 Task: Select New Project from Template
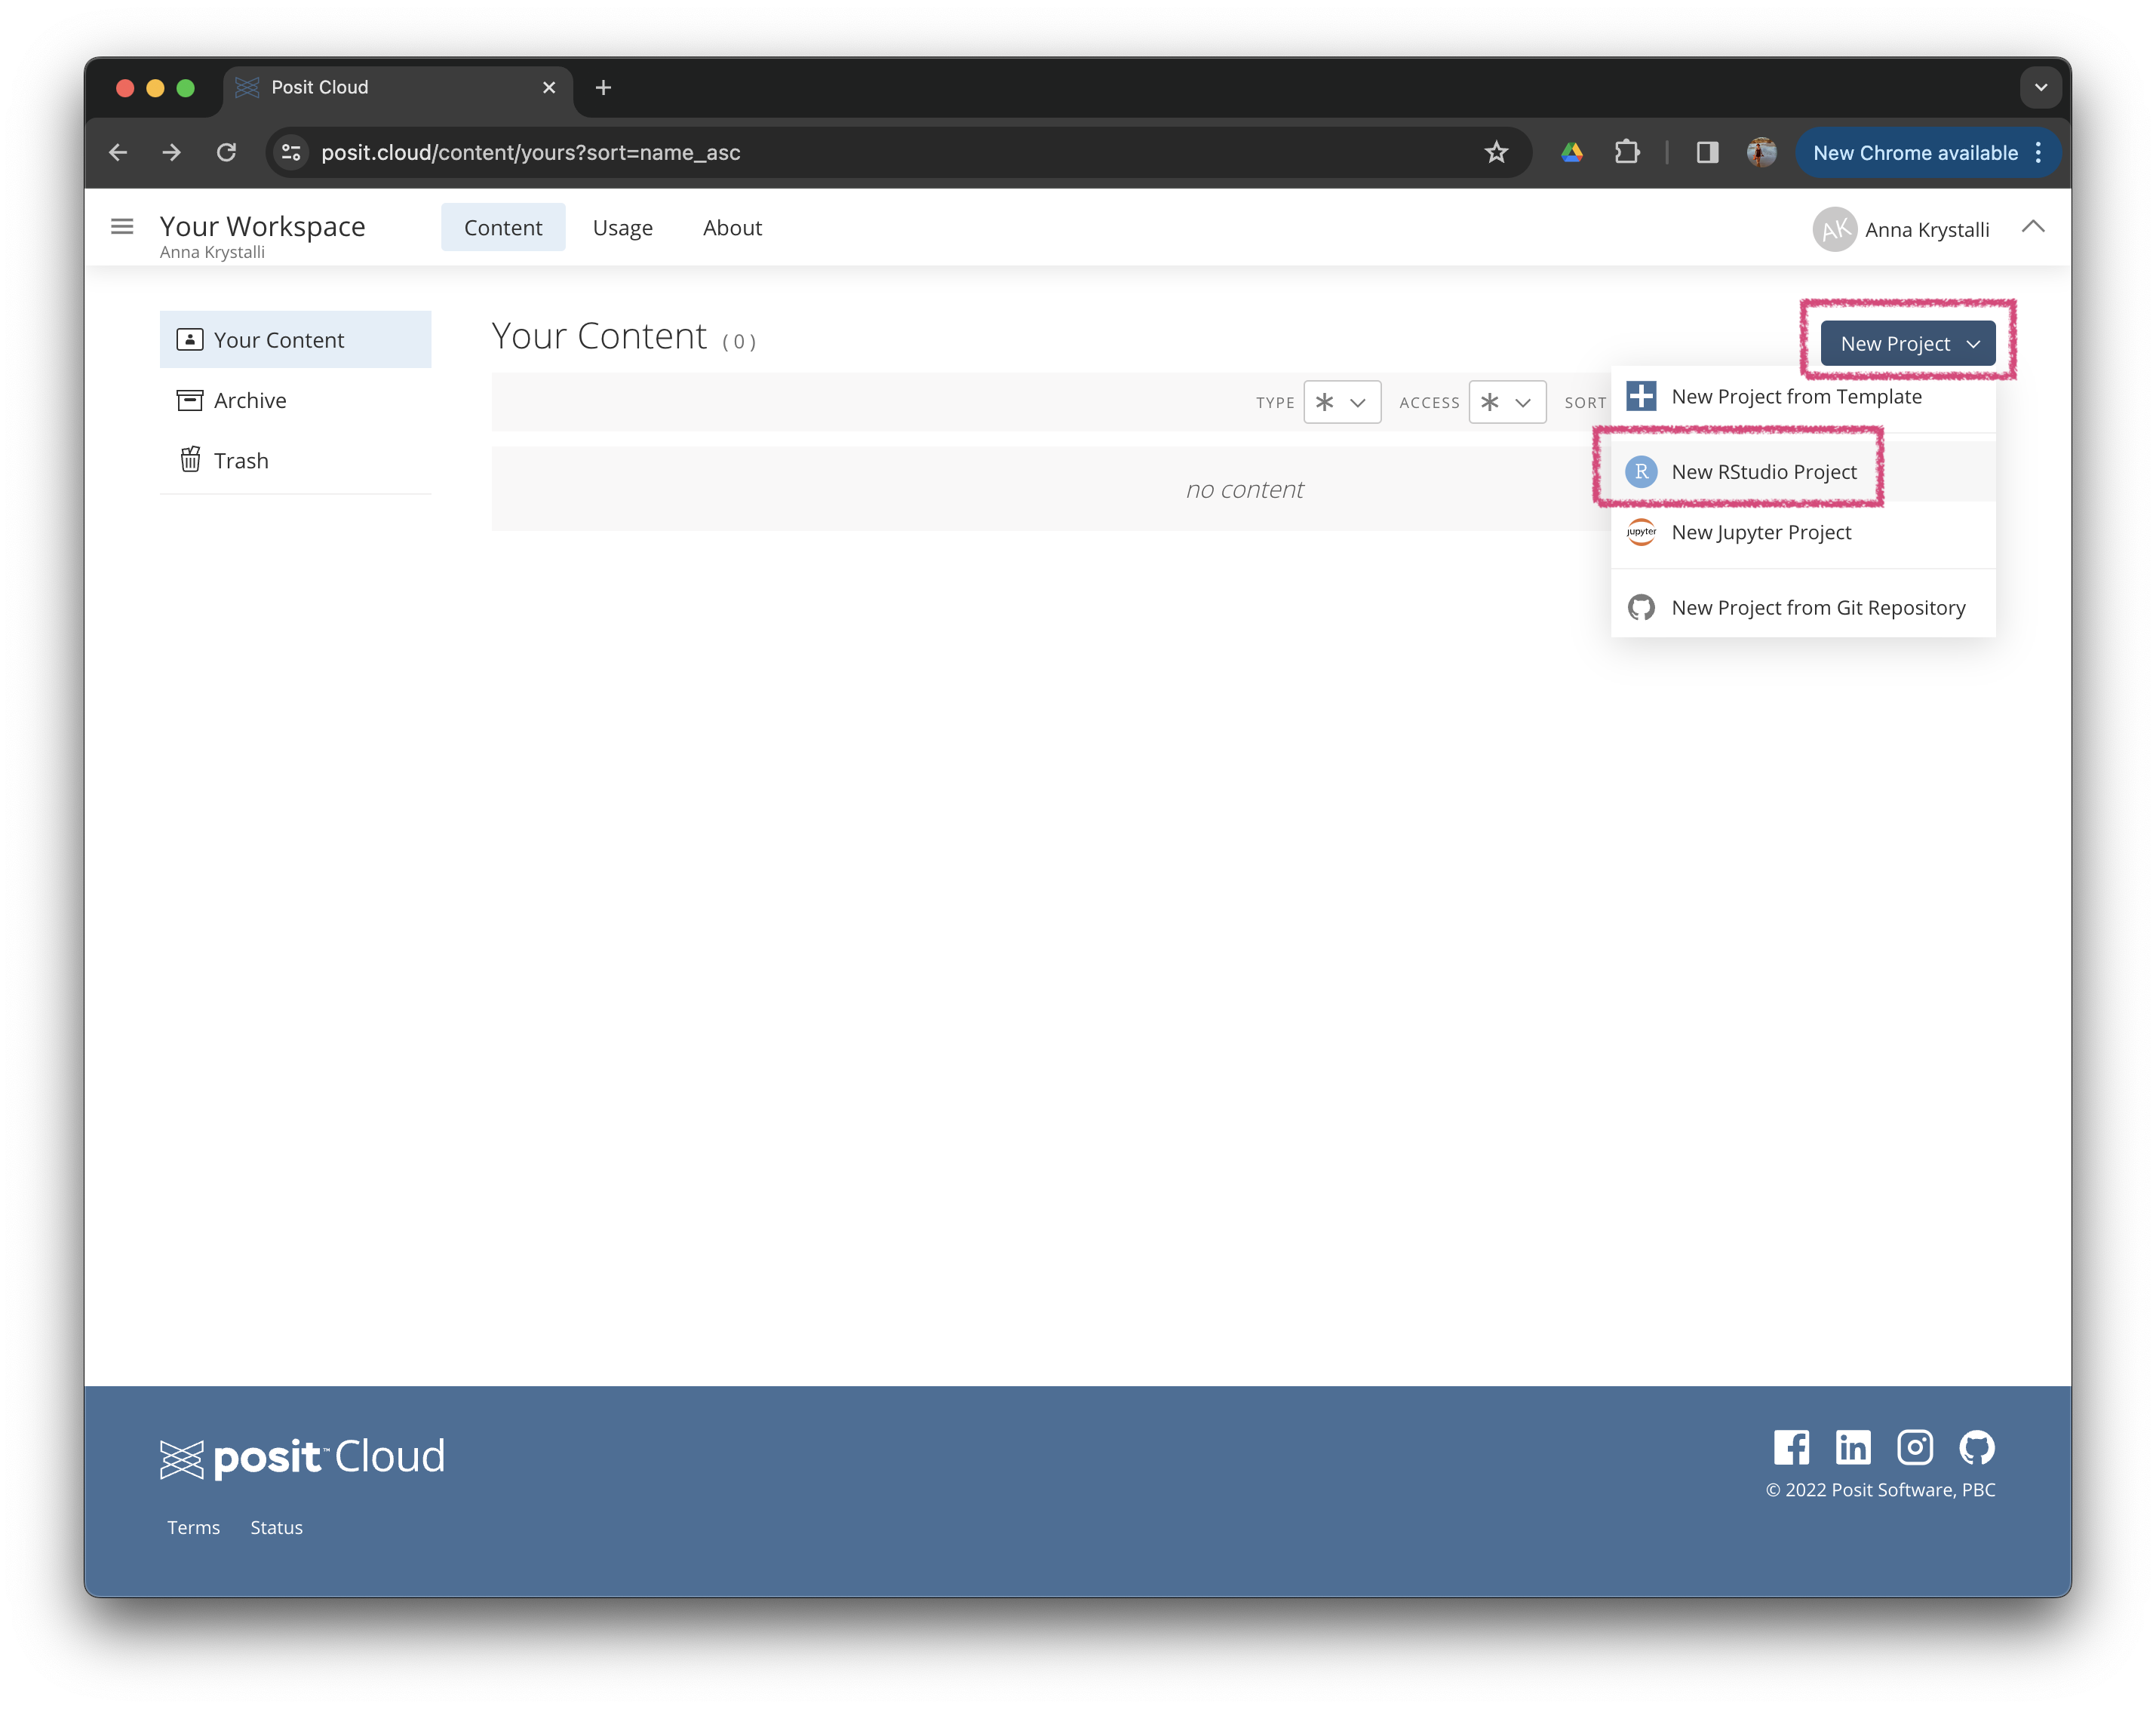(x=1803, y=396)
